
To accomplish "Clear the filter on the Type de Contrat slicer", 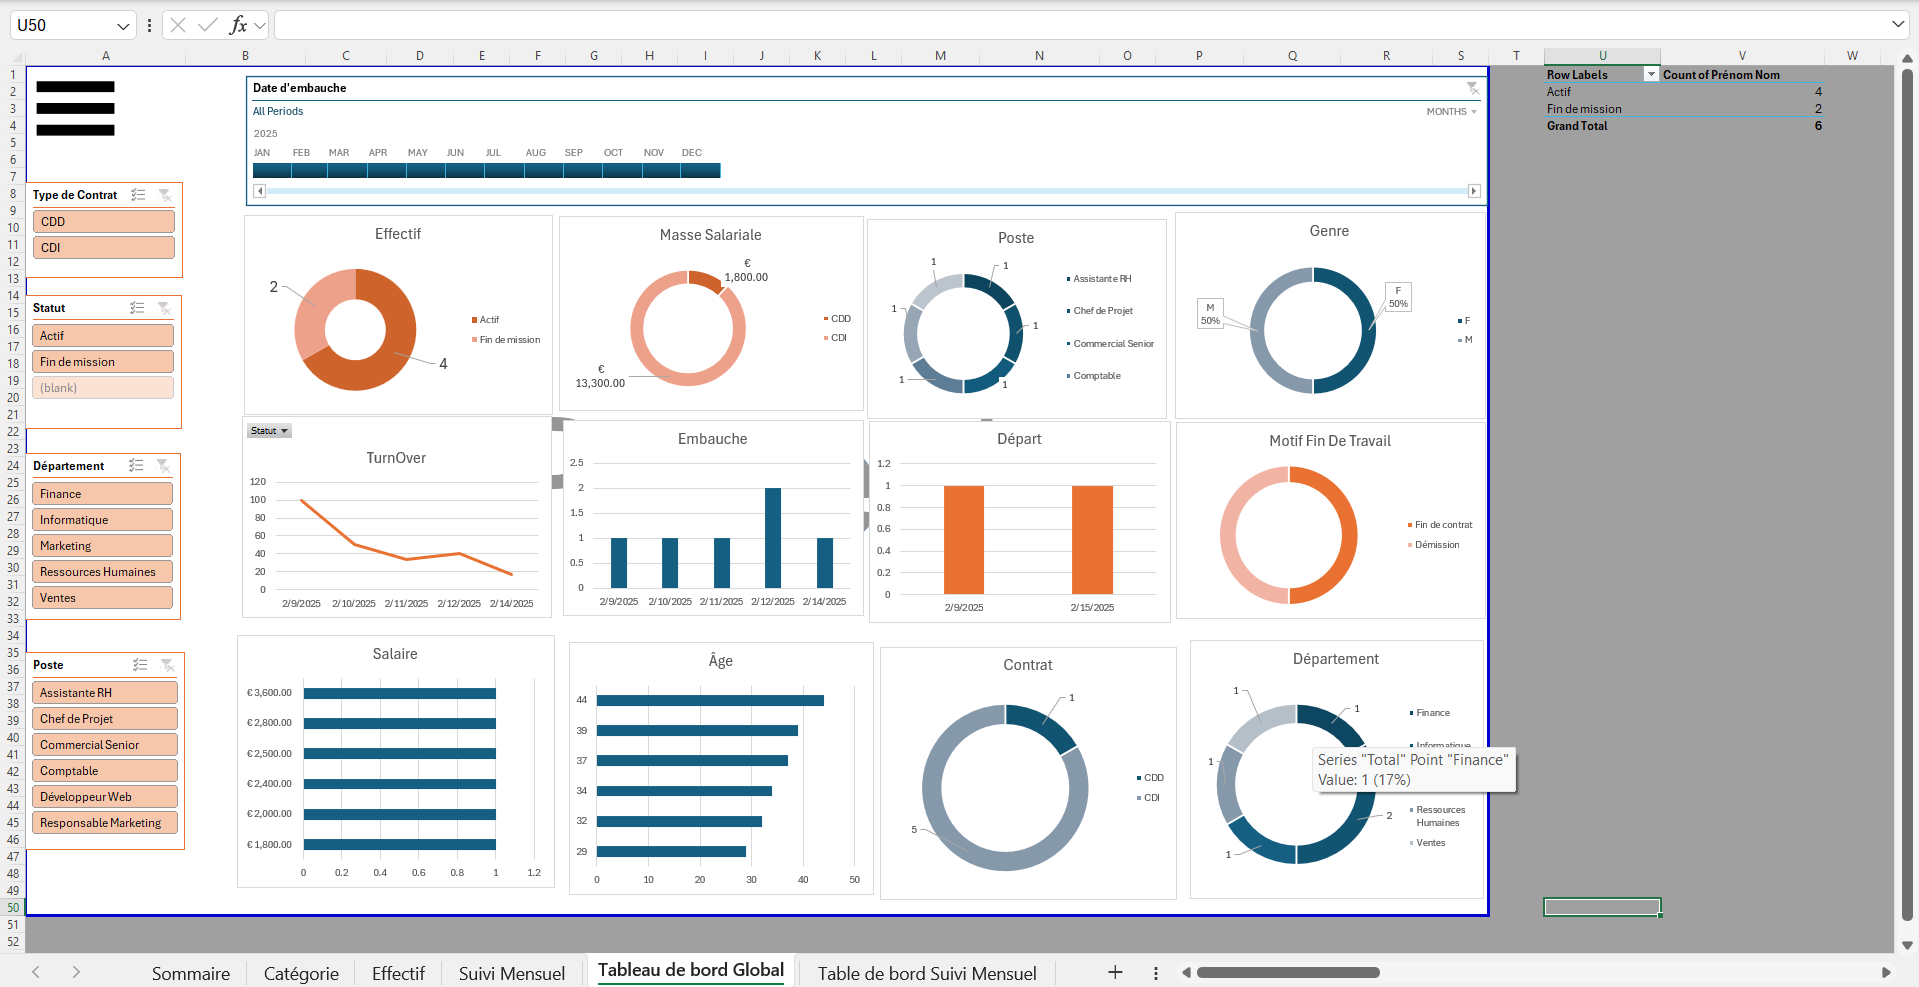I will click(x=166, y=195).
